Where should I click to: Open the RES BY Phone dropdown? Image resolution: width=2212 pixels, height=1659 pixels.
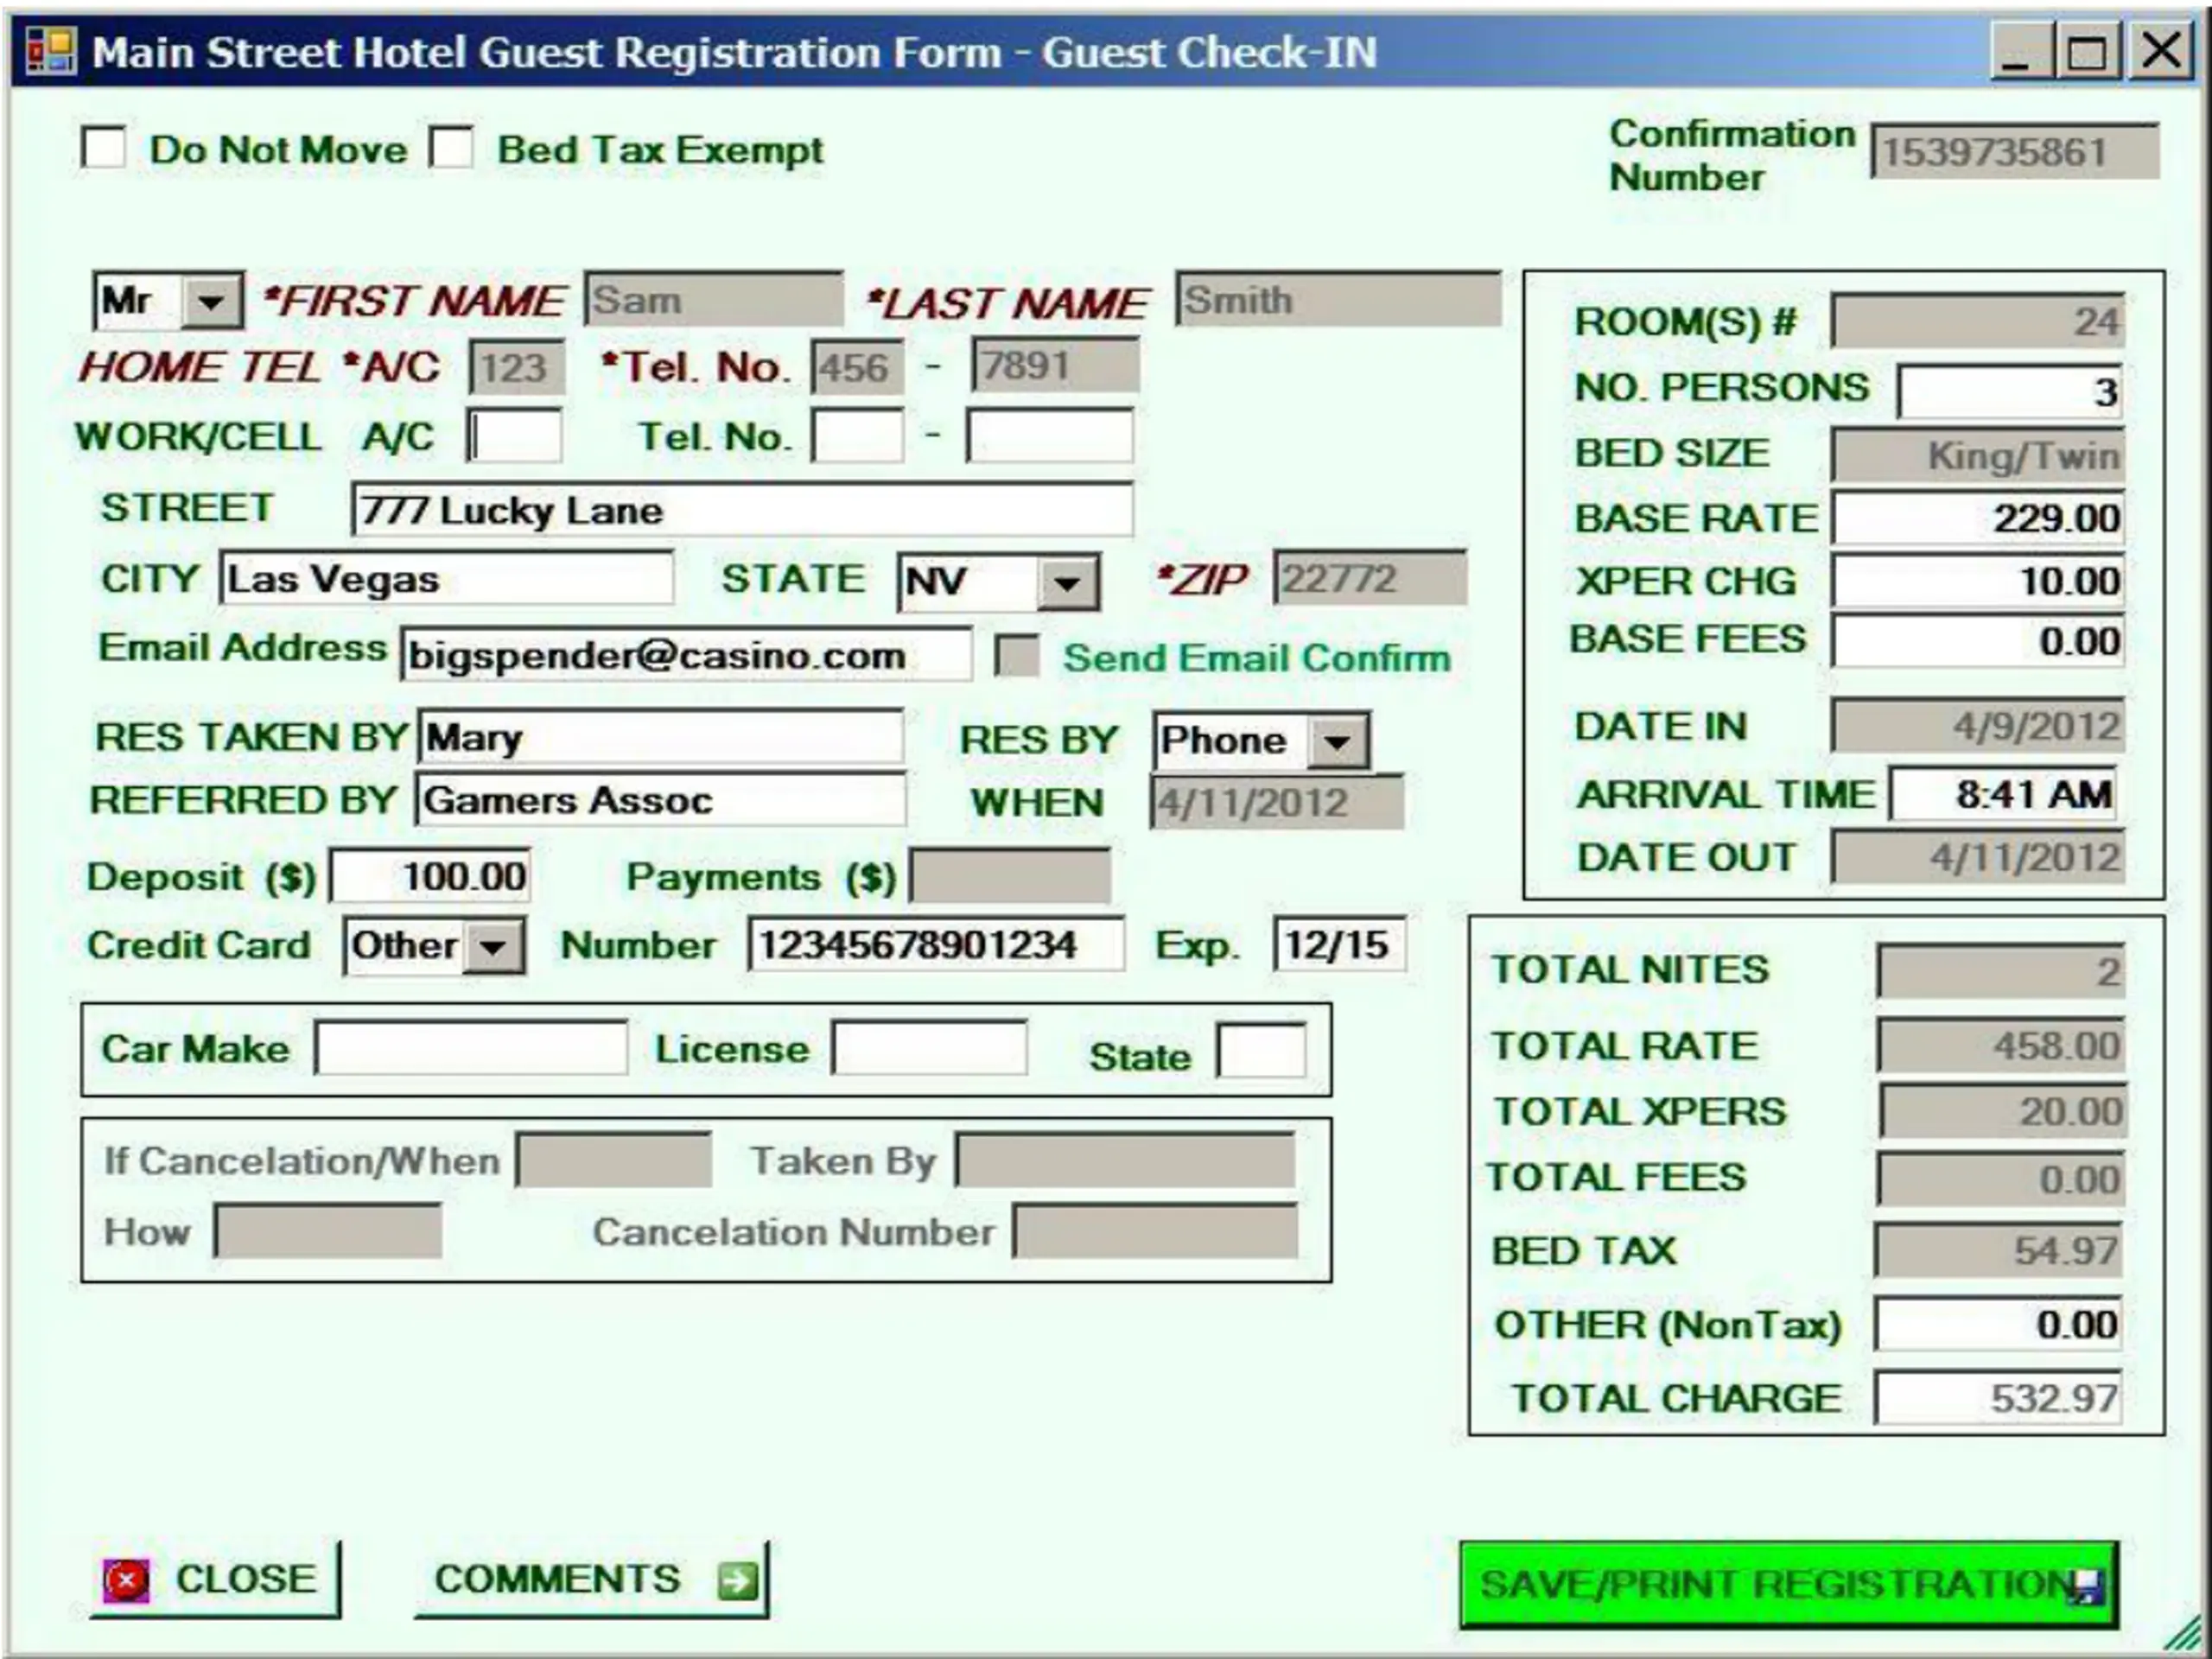1338,741
